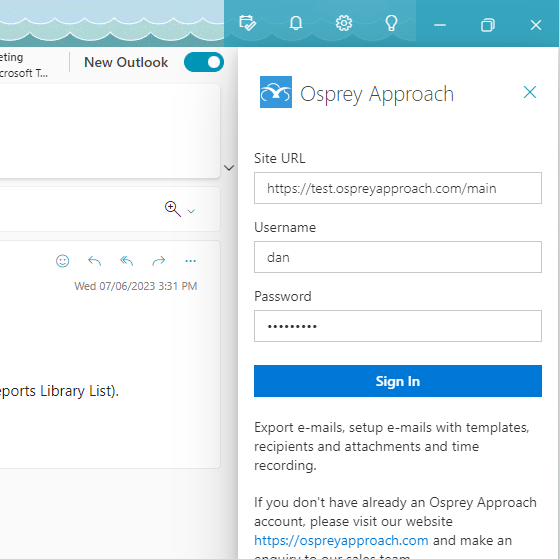Forward the email
559x559 pixels.
159,261
